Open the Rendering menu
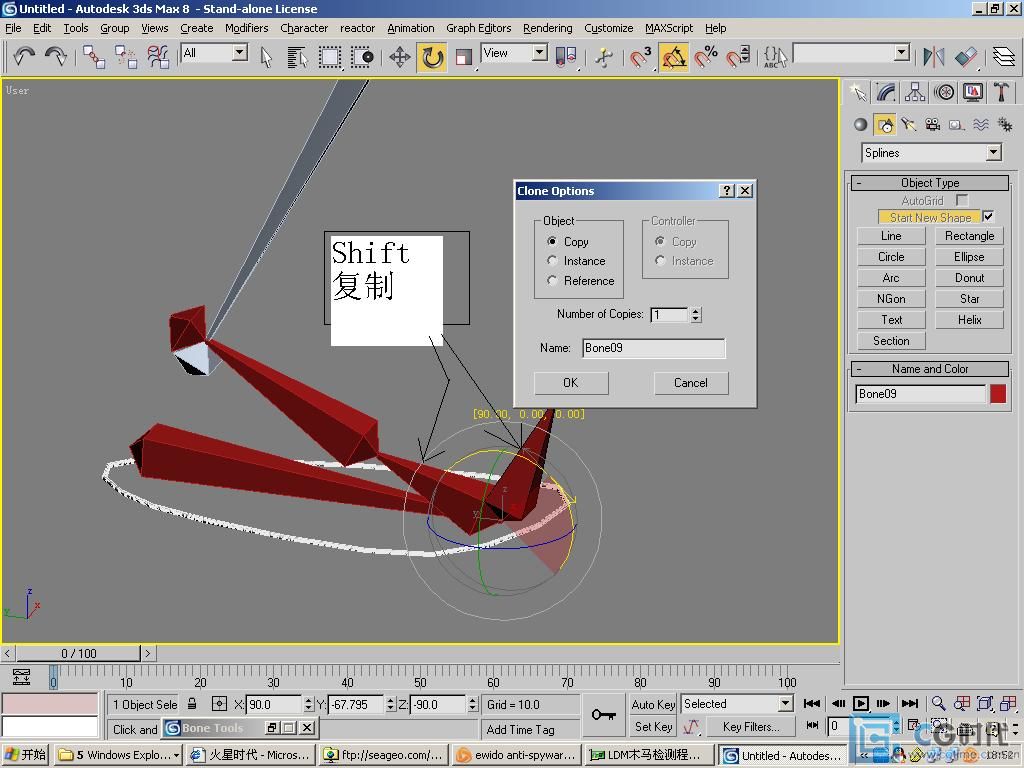Image resolution: width=1024 pixels, height=768 pixels. coord(547,28)
